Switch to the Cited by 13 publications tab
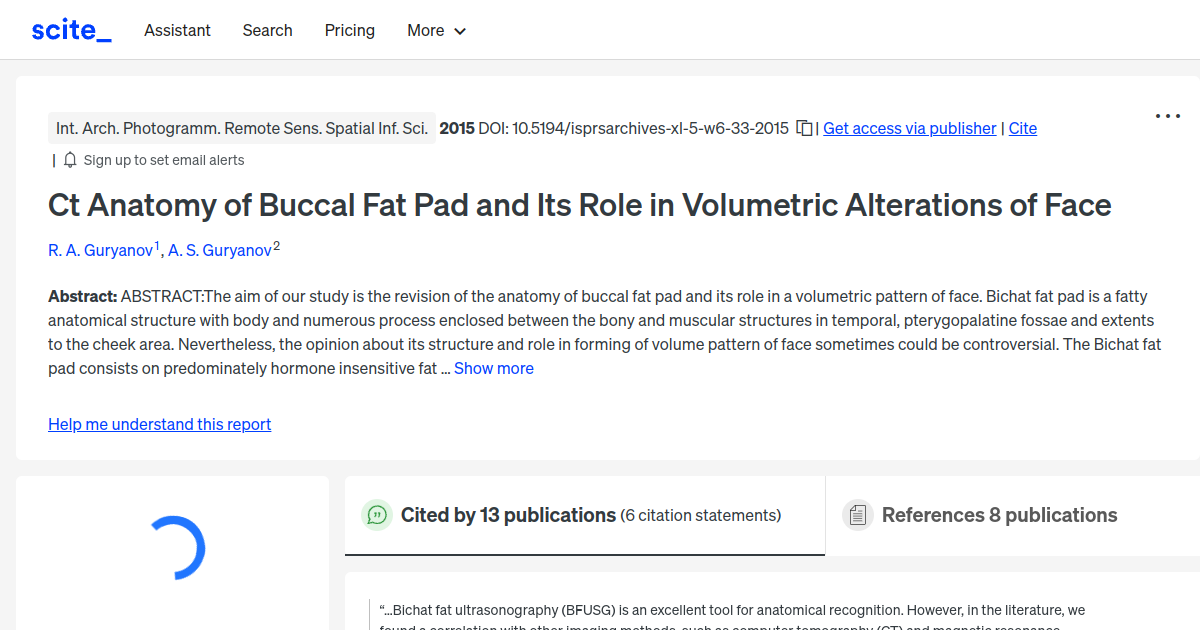The width and height of the screenshot is (1200, 630). (583, 514)
